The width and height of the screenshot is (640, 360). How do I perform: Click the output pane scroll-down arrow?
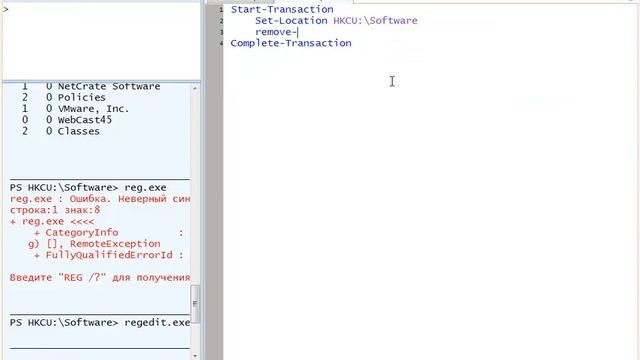(195, 356)
